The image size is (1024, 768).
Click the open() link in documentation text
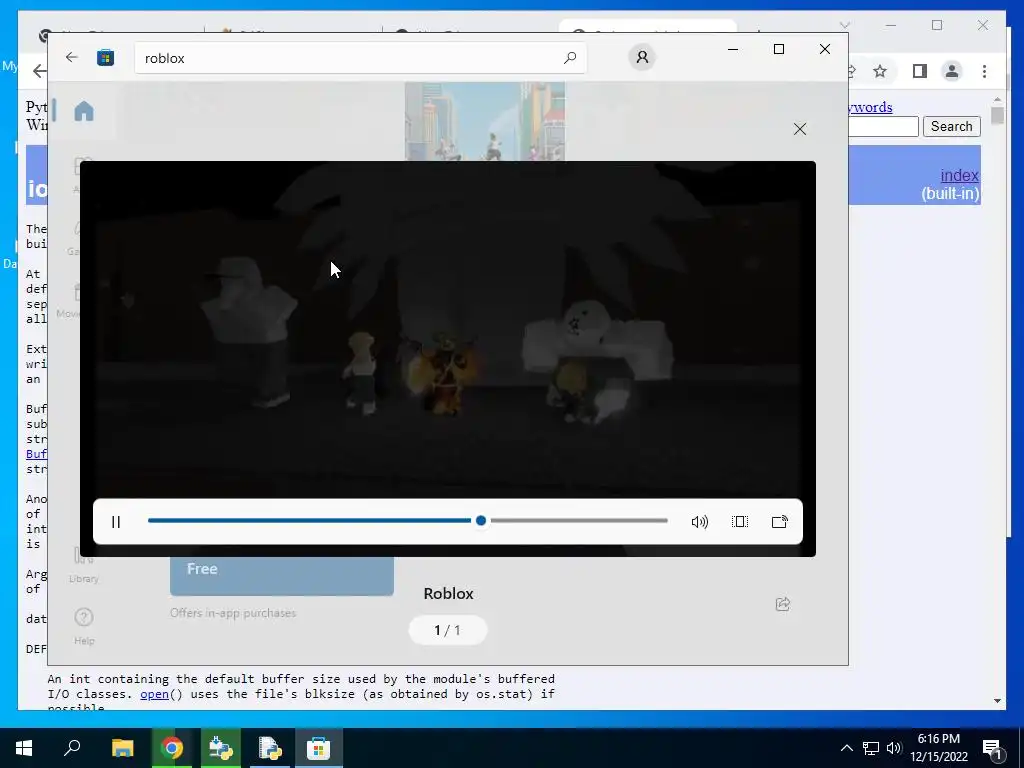pyautogui.click(x=154, y=694)
